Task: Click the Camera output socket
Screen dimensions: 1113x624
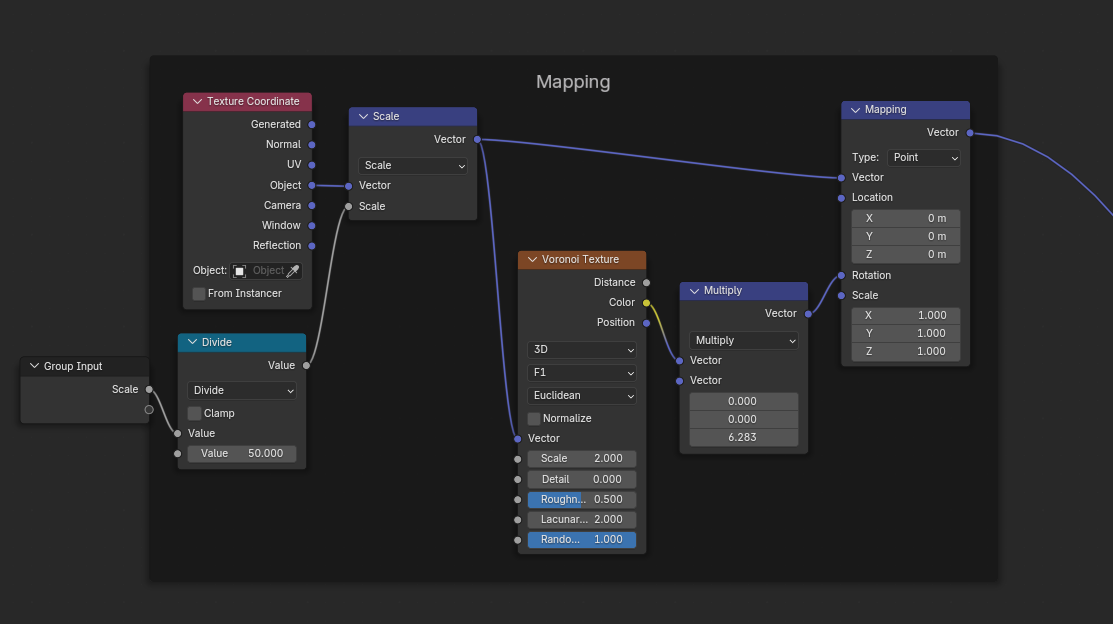Action: [x=312, y=205]
